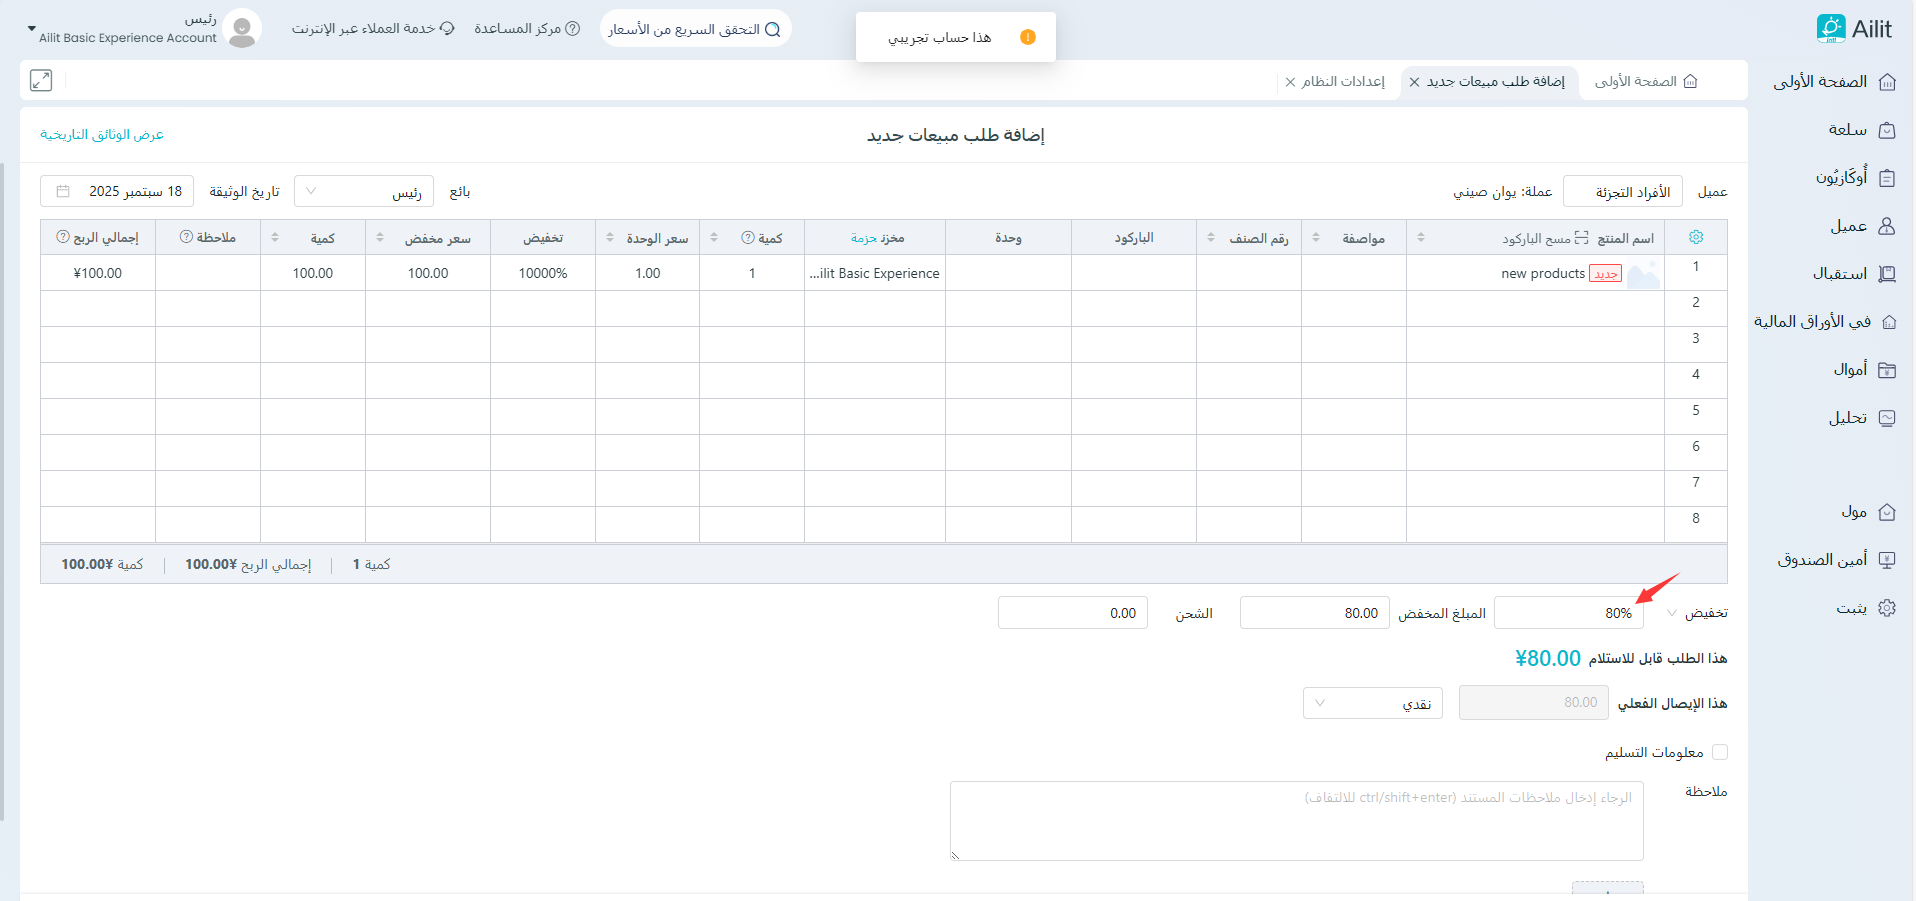Enable the delivery information checkbox
1916x901 pixels.
click(x=1720, y=752)
